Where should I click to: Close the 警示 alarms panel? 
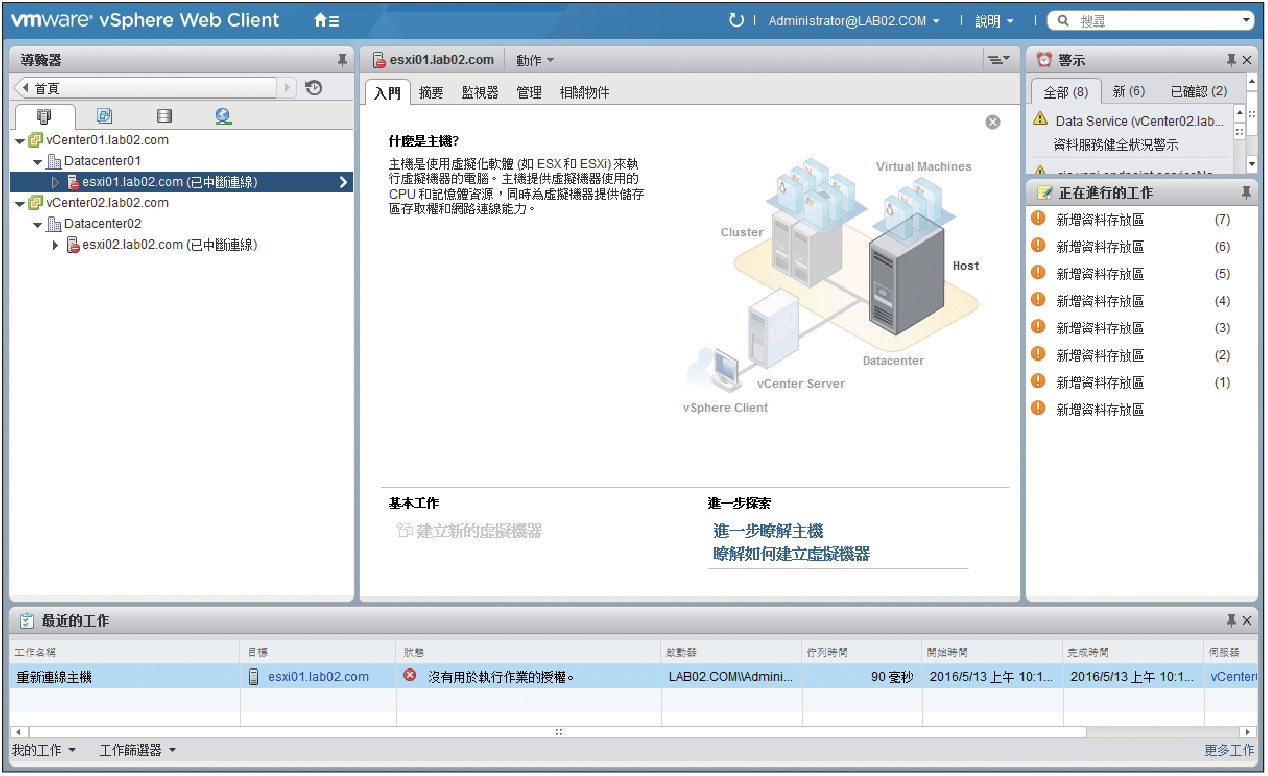[x=1247, y=60]
